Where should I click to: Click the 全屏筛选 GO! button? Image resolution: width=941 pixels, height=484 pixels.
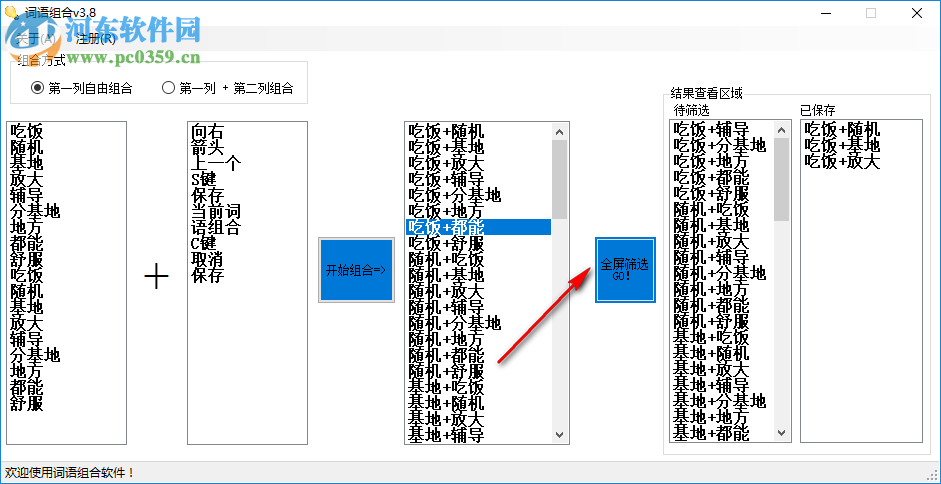625,270
